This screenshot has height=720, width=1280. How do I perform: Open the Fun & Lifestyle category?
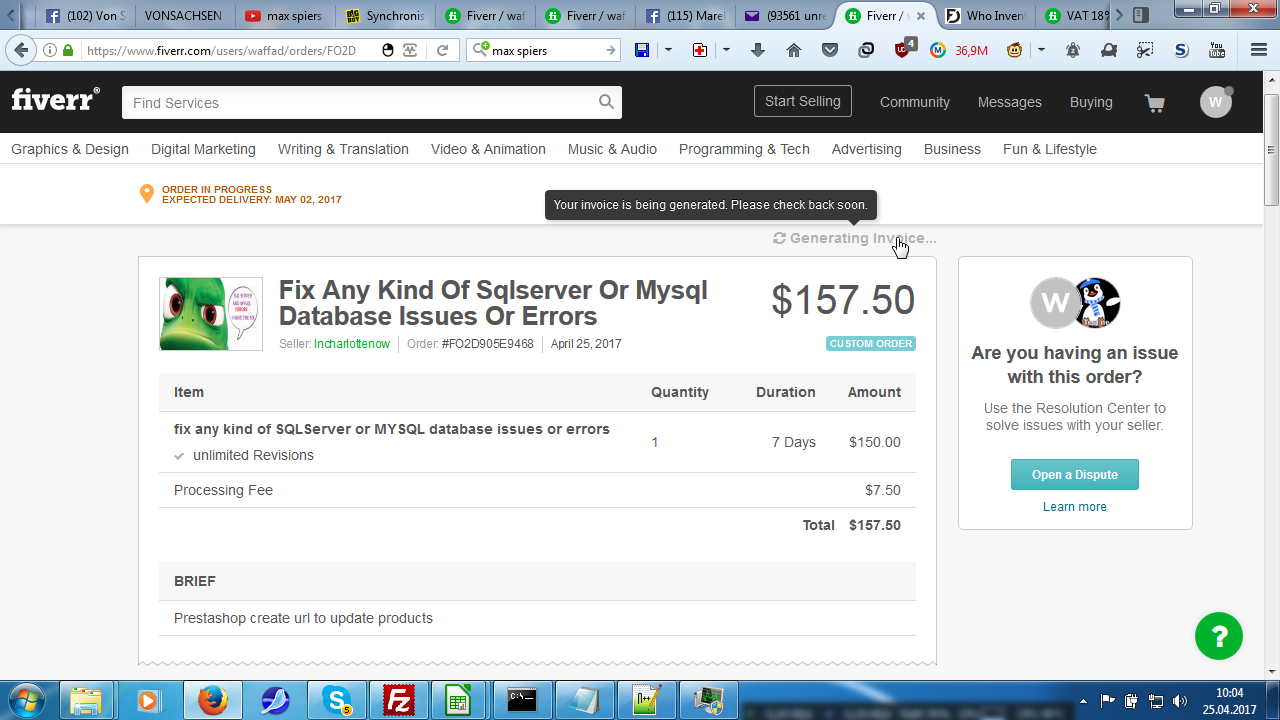[1050, 149]
